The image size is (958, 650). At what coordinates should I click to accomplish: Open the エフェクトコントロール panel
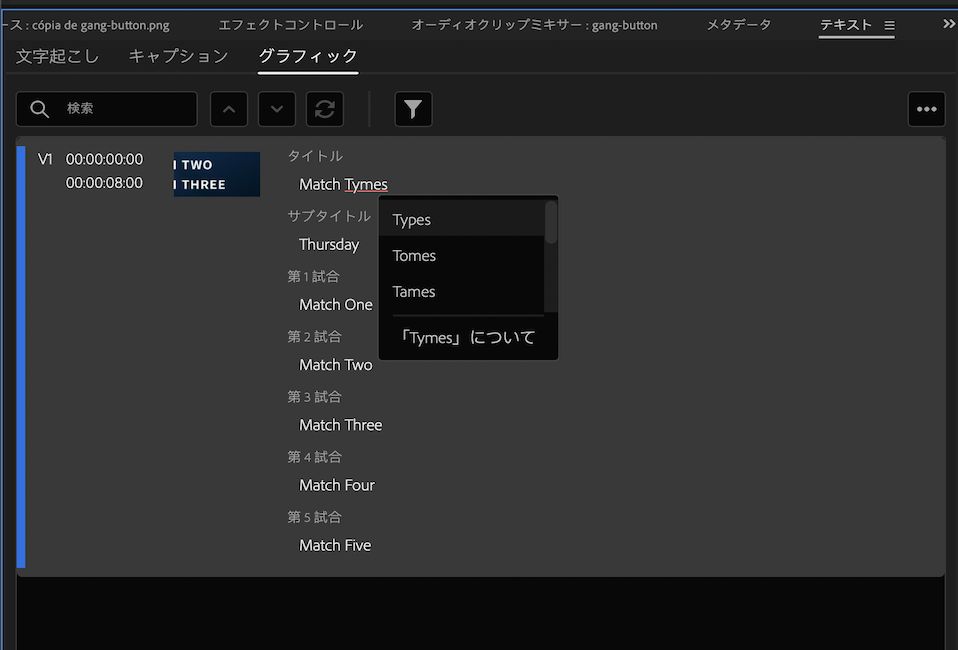(x=291, y=24)
